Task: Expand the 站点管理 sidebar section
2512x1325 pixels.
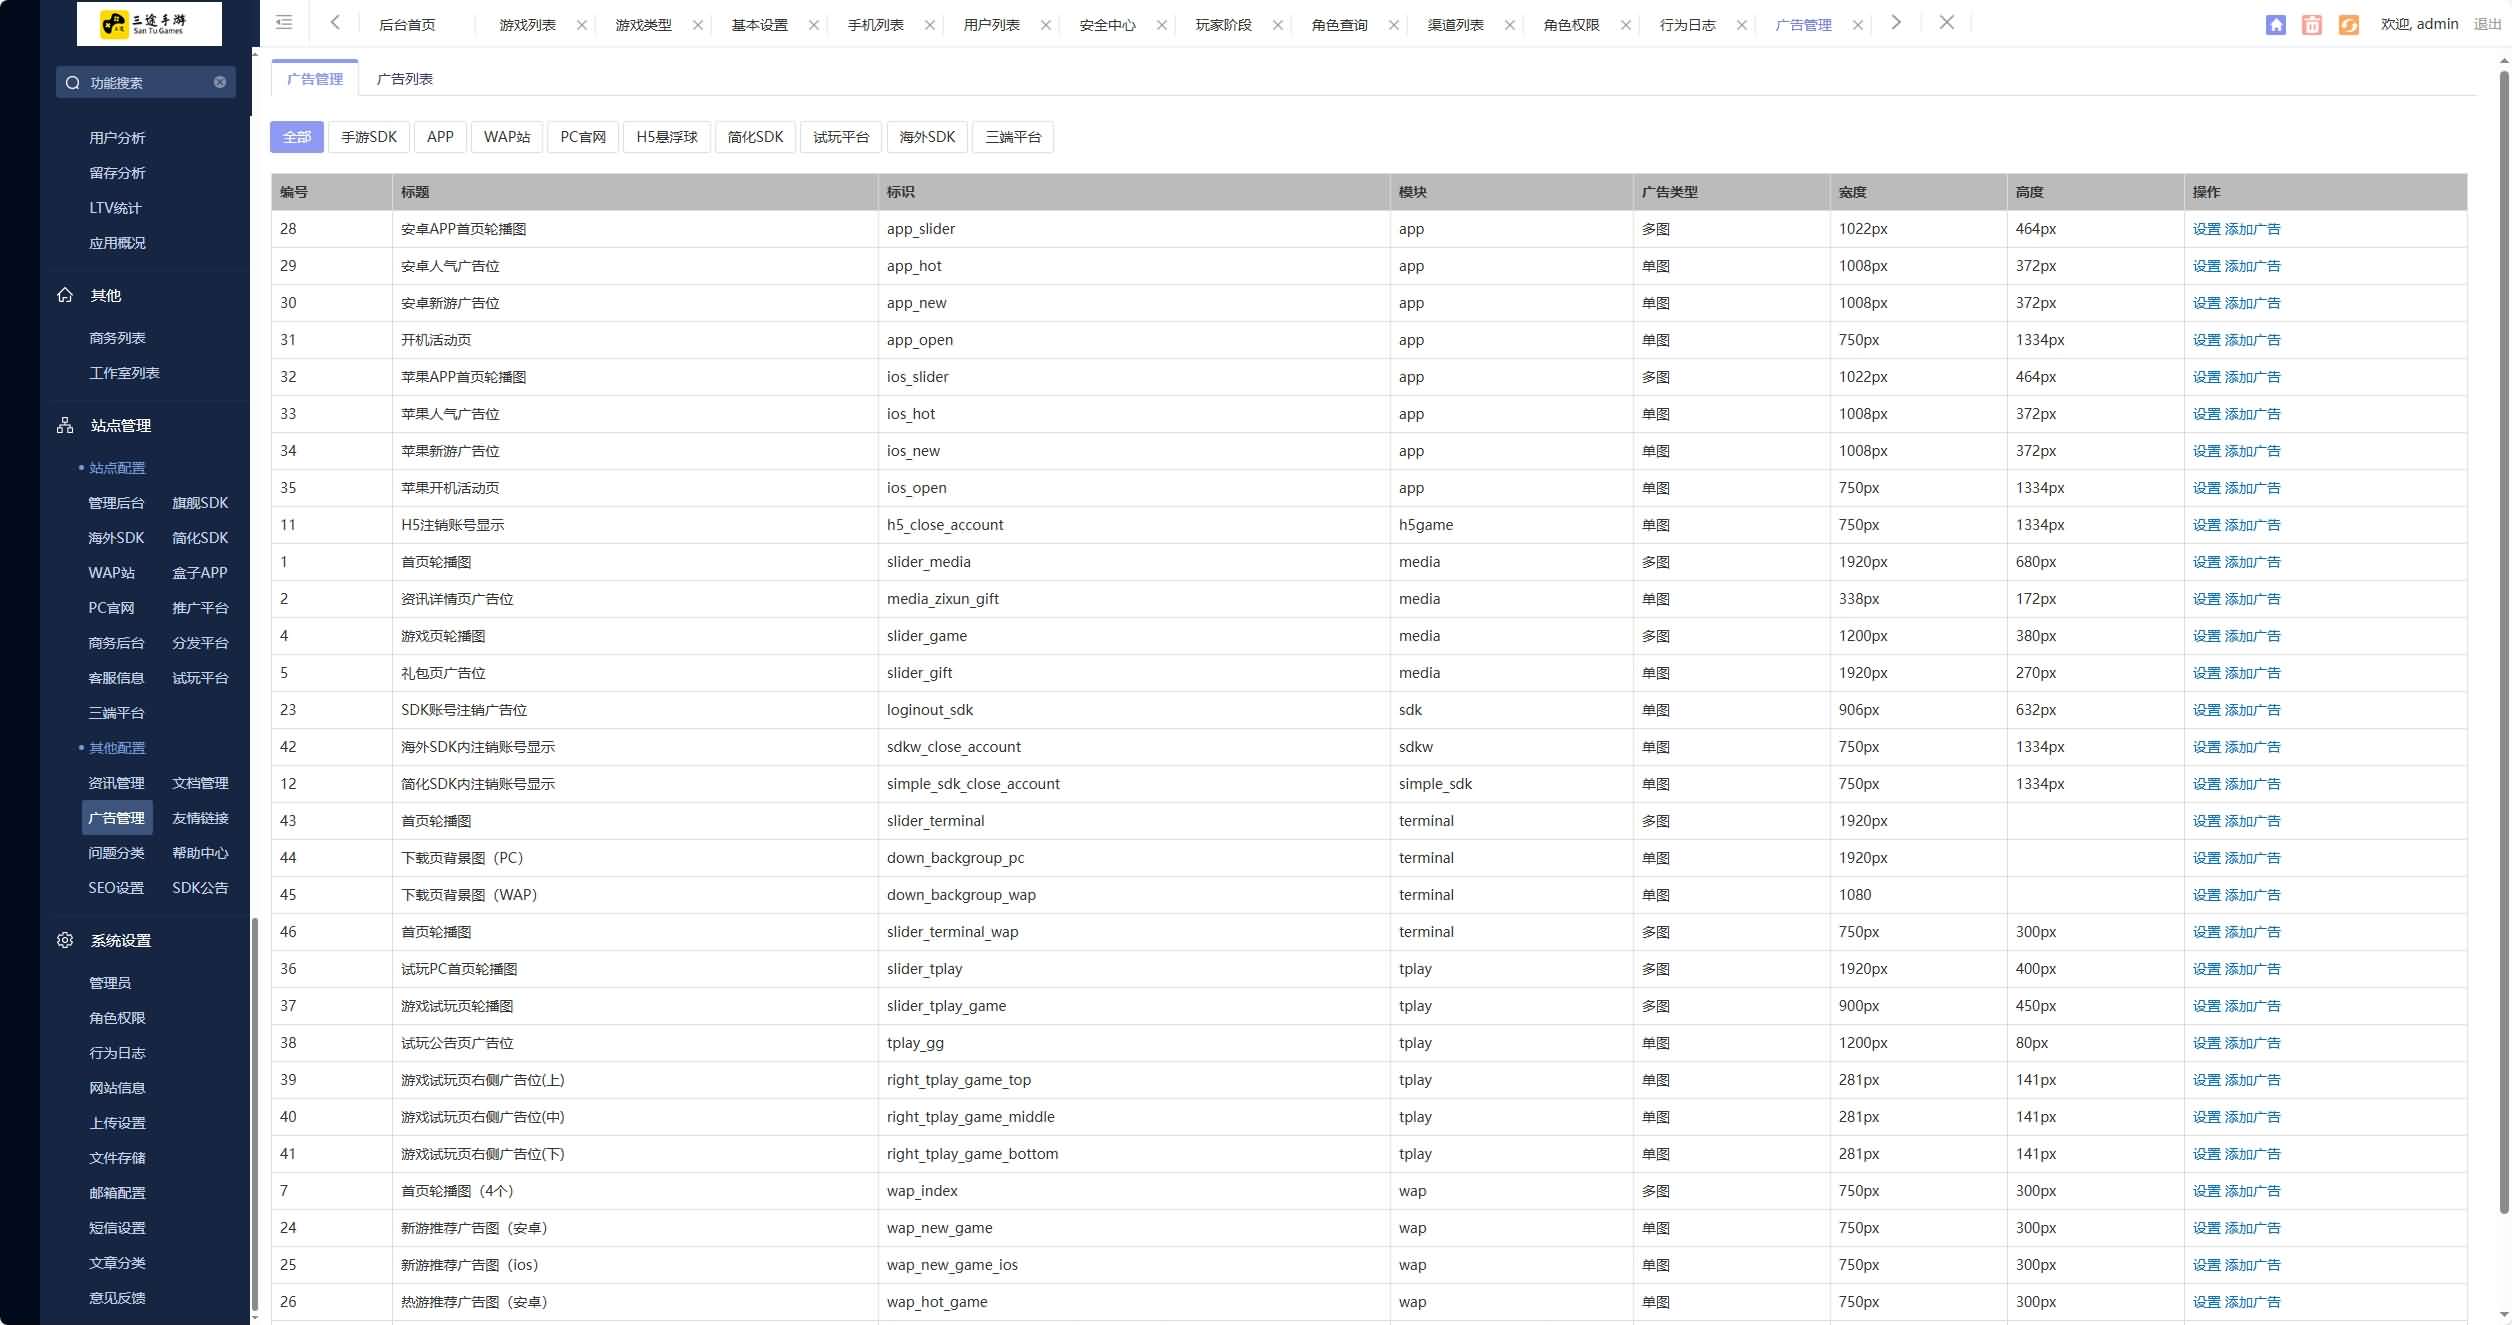Action: point(120,426)
